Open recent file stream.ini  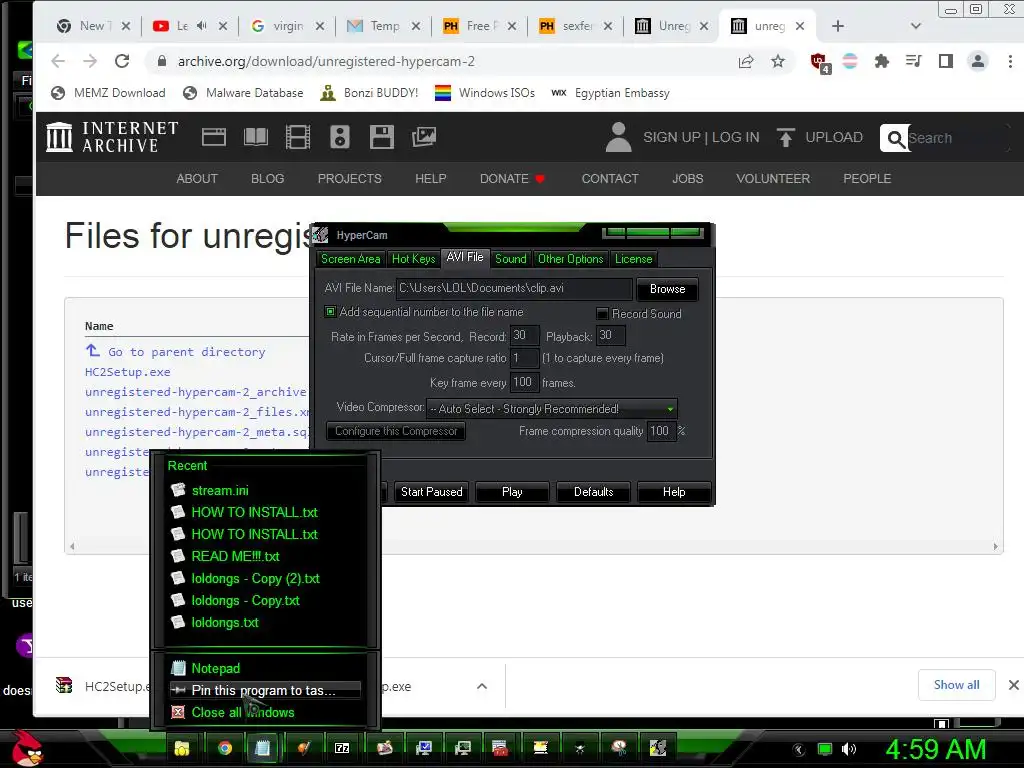pyautogui.click(x=220, y=490)
